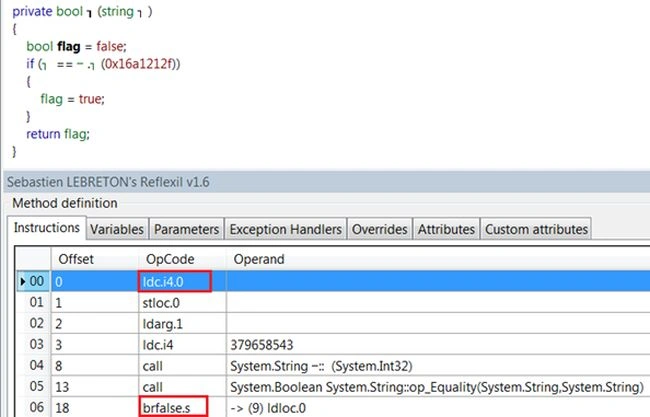Select row header 00 with arrow
The image size is (650, 417).
pos(33,281)
